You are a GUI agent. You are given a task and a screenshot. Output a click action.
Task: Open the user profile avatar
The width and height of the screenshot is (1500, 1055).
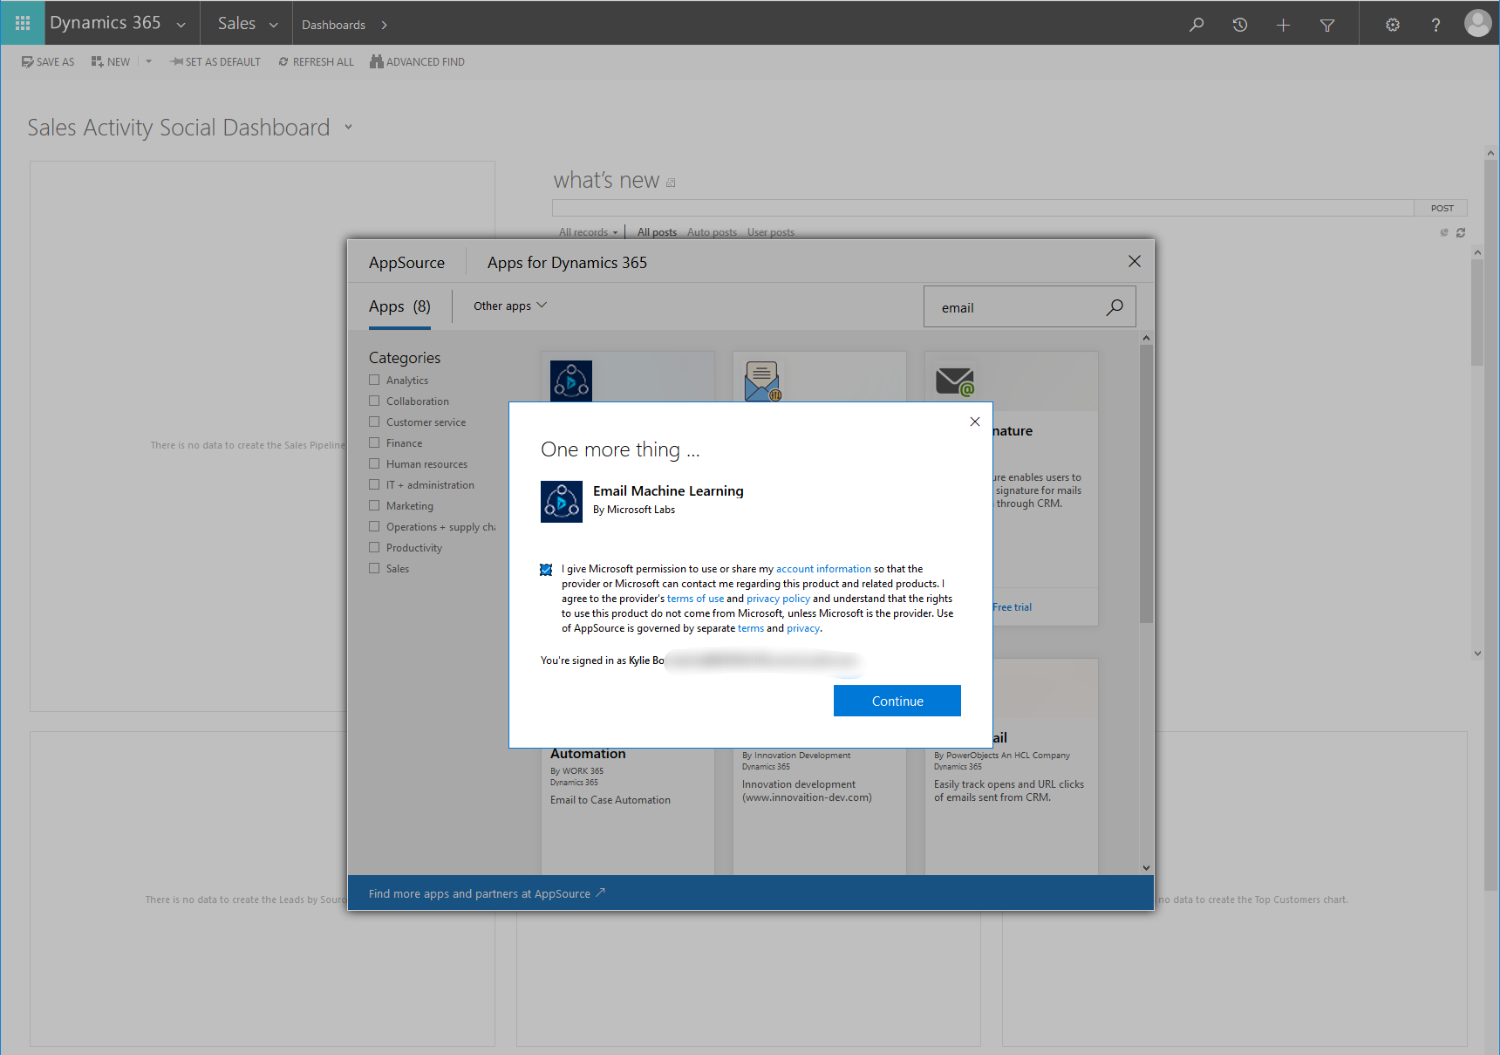pos(1477,23)
